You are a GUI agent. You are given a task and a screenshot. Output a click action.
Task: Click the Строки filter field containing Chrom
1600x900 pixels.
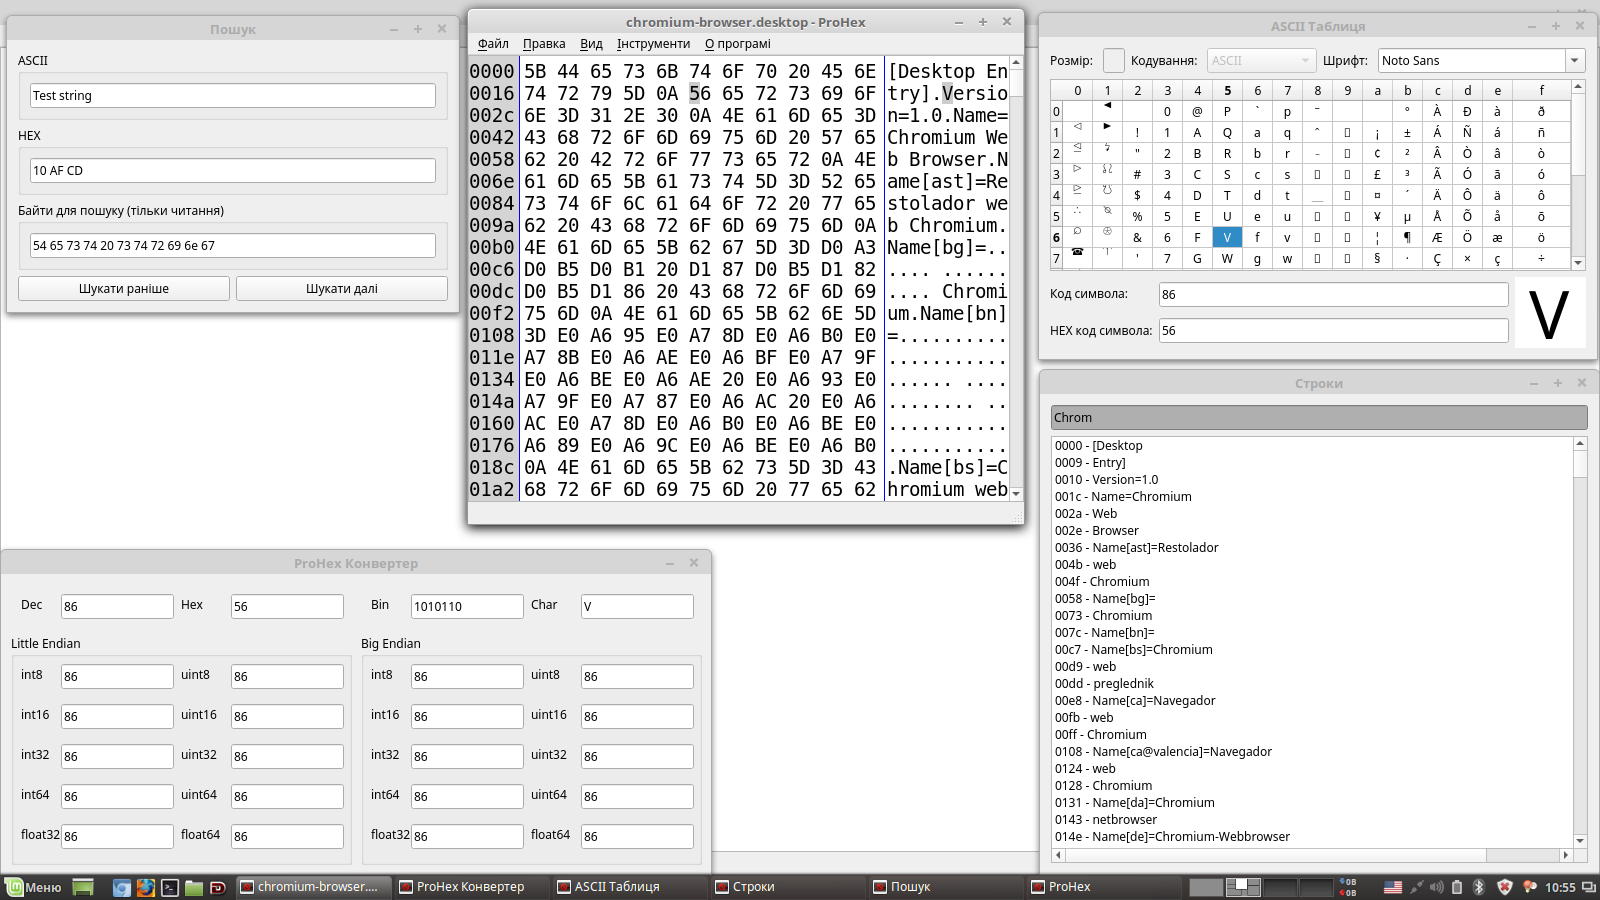point(1319,418)
